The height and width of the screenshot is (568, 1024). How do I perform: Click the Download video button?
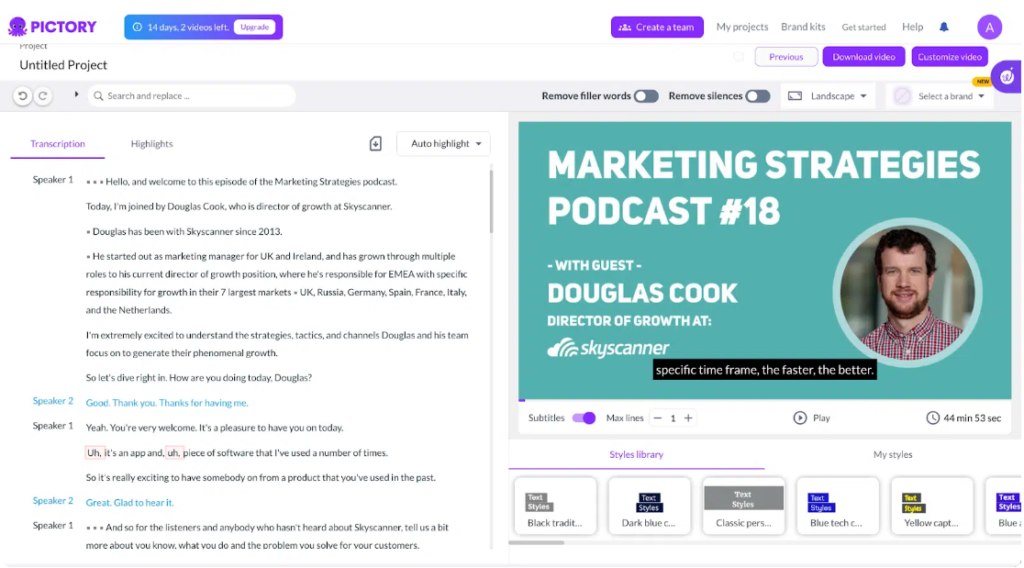point(864,57)
